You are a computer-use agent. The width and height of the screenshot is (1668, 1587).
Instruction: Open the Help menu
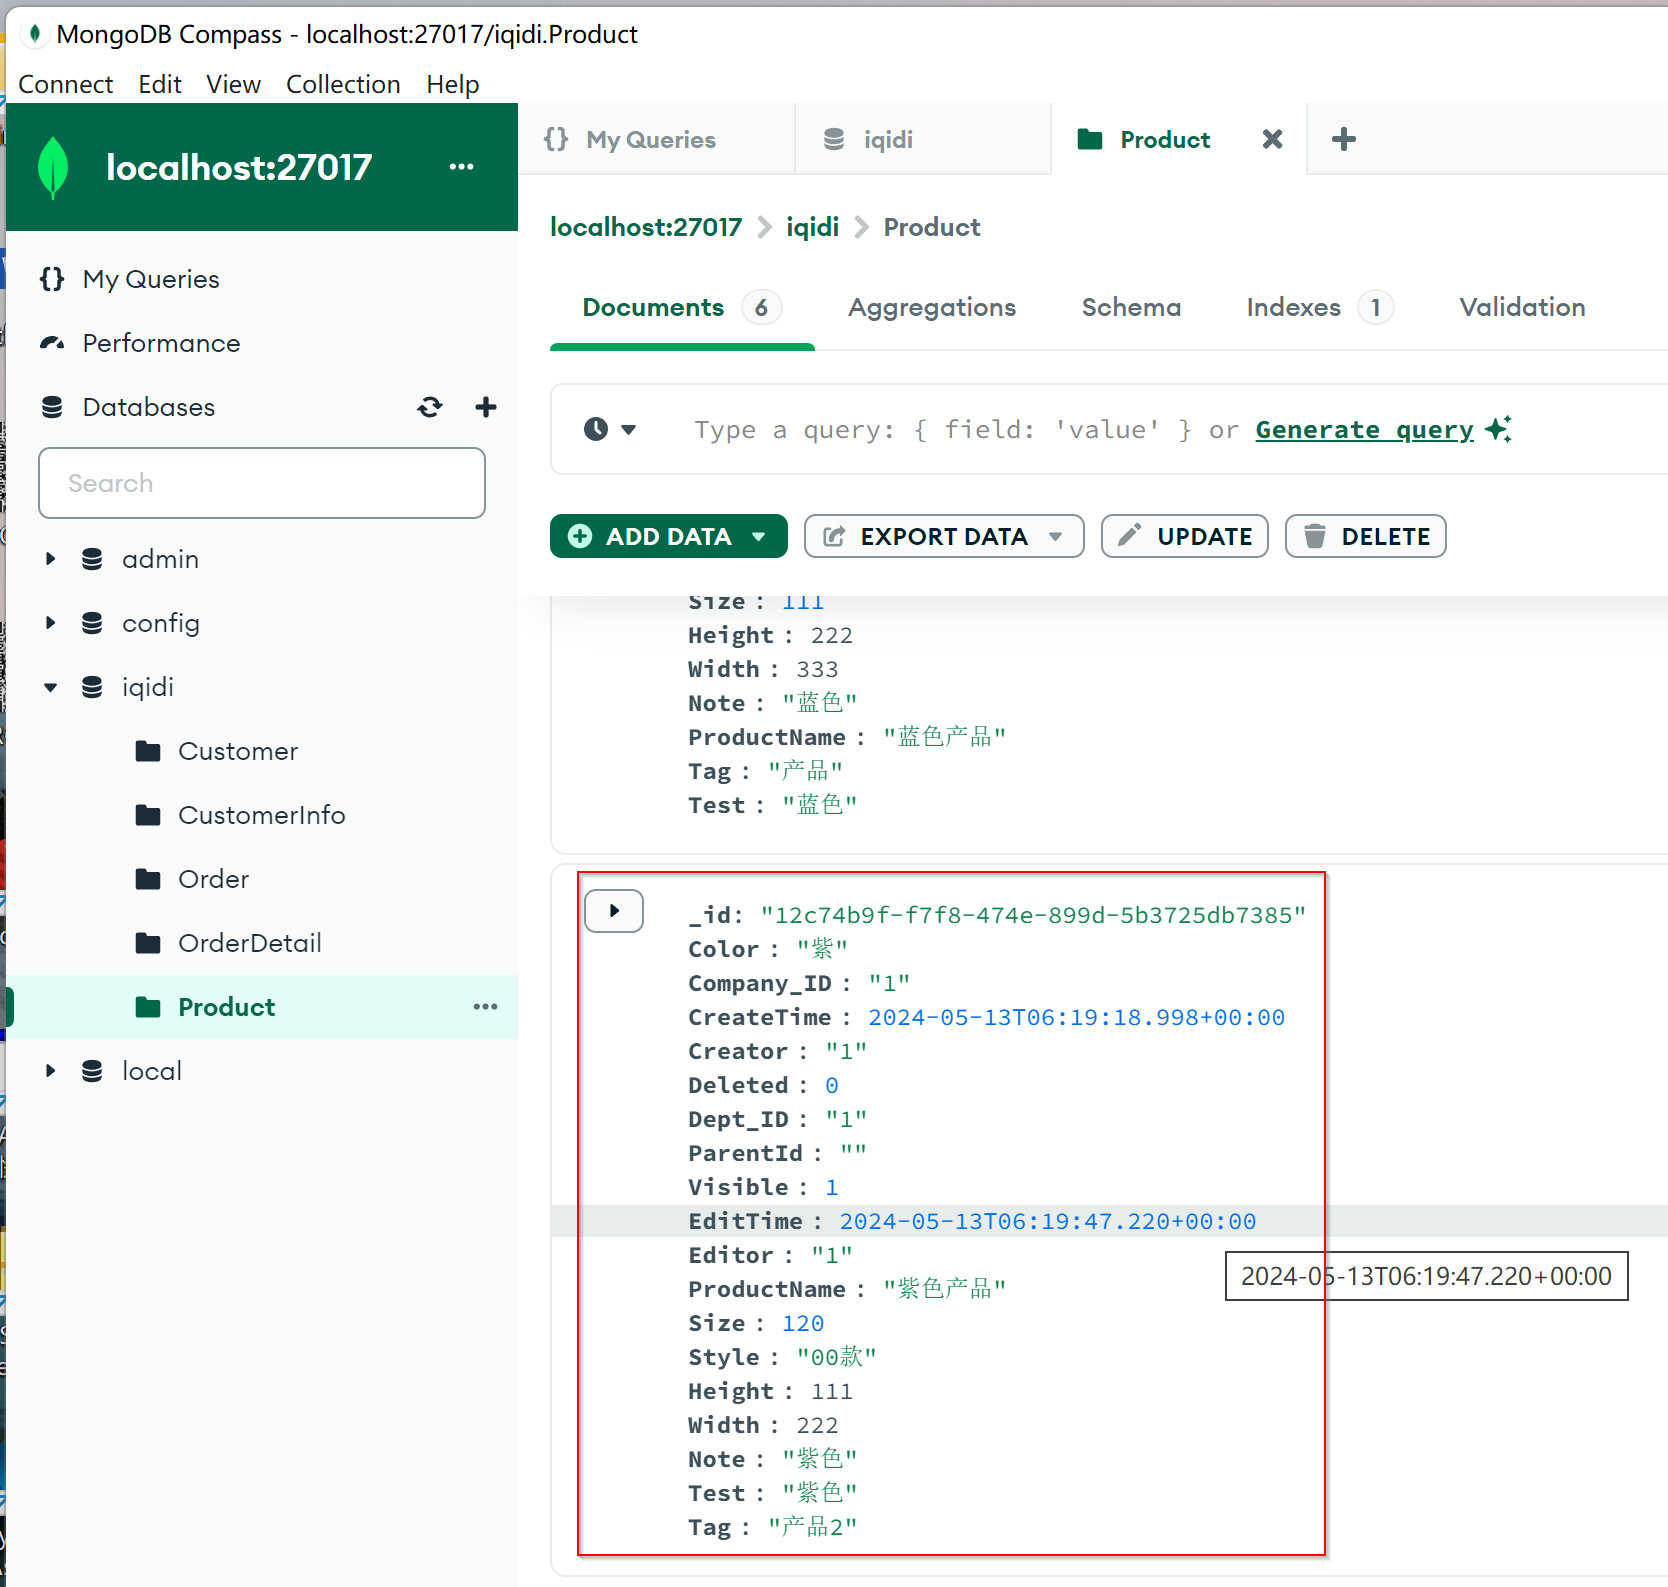(x=453, y=84)
